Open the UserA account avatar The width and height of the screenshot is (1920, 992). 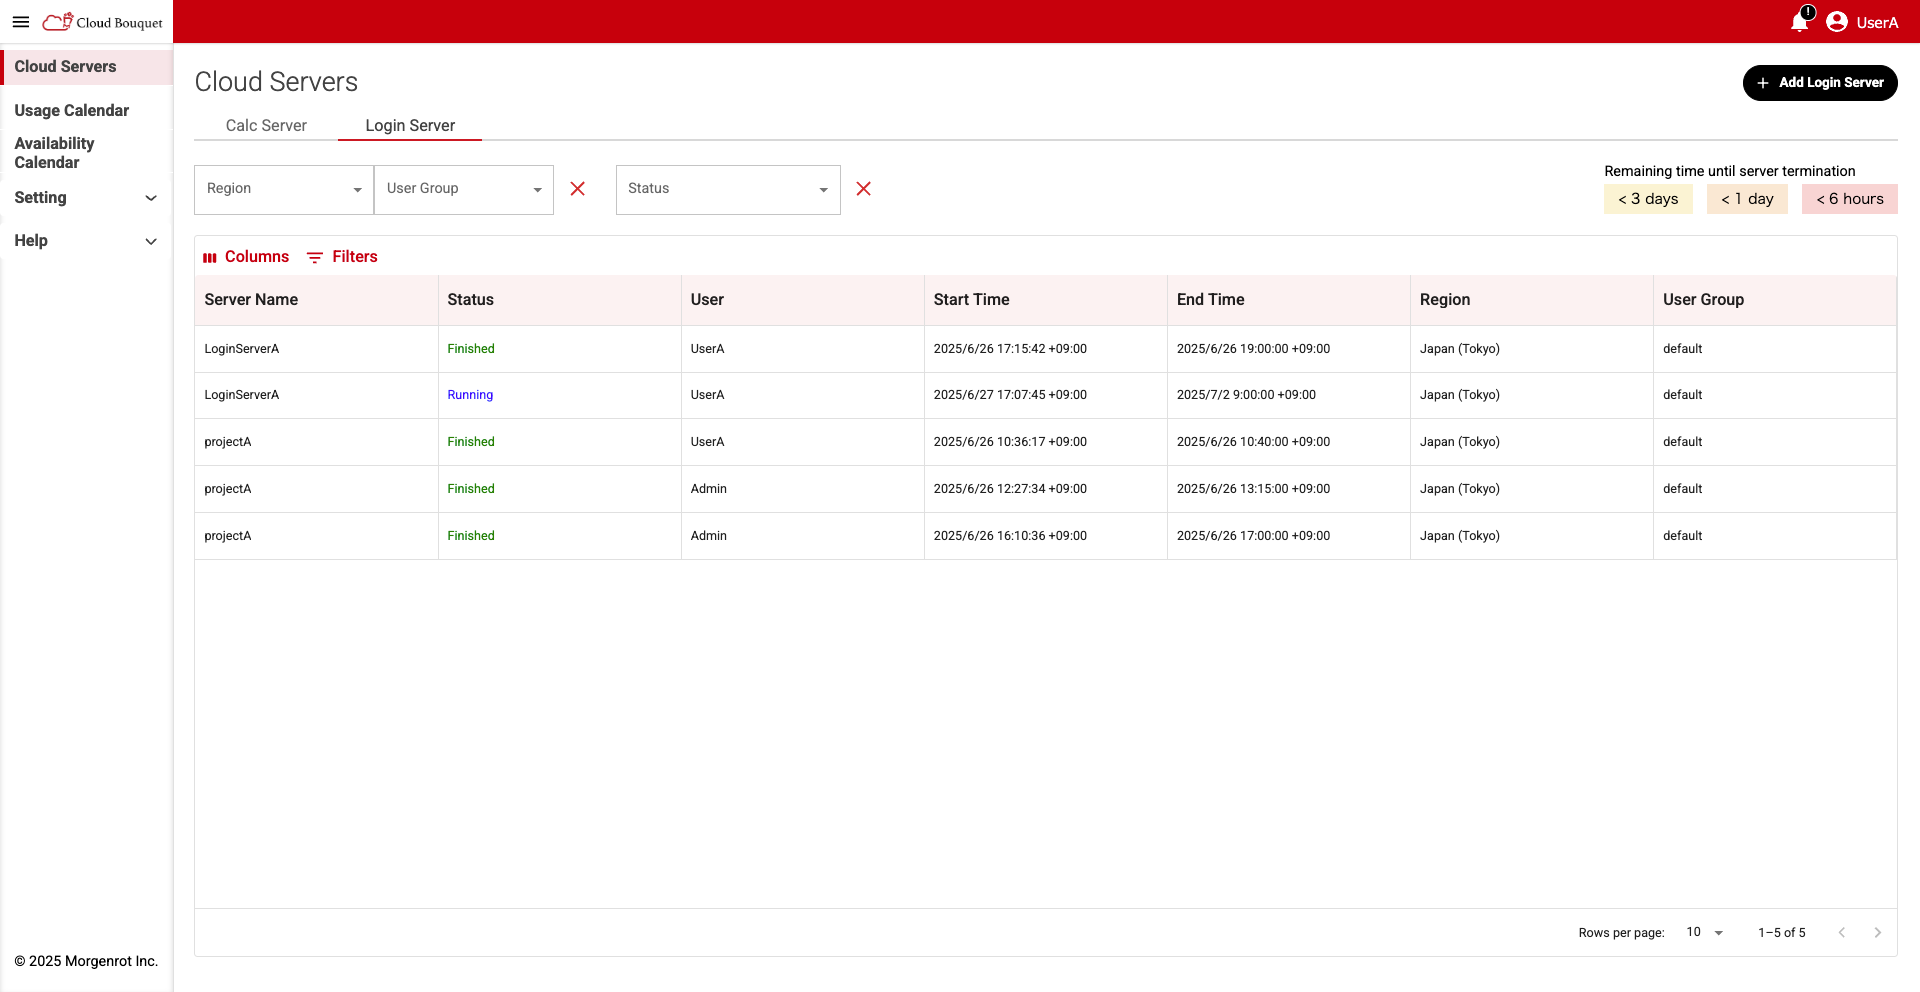(x=1837, y=22)
